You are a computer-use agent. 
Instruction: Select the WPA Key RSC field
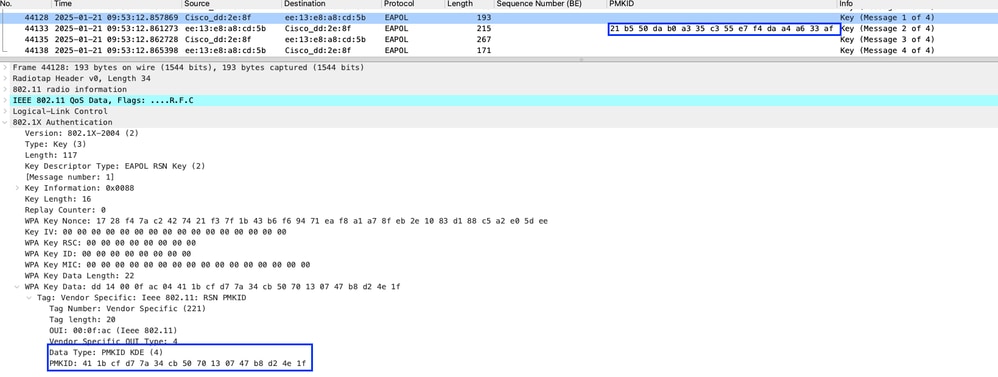[x=110, y=243]
